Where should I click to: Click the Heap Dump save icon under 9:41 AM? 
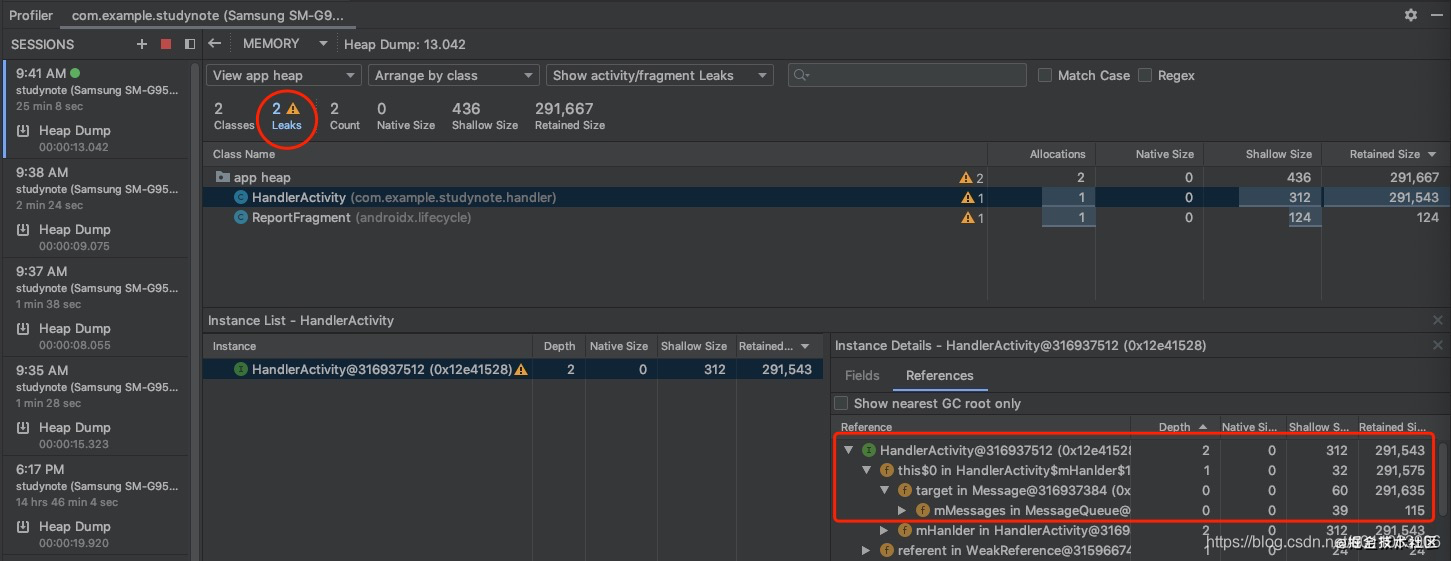(24, 130)
